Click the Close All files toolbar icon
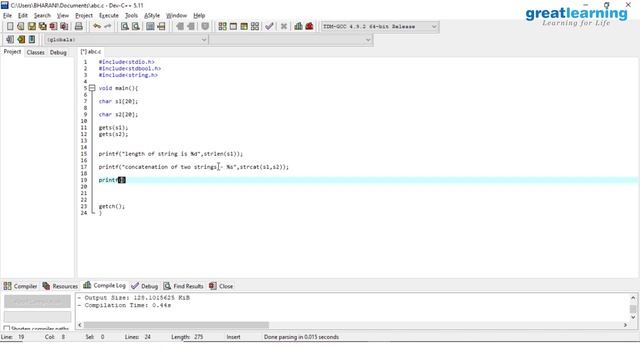The height and width of the screenshot is (360, 640). pyautogui.click(x=64, y=27)
